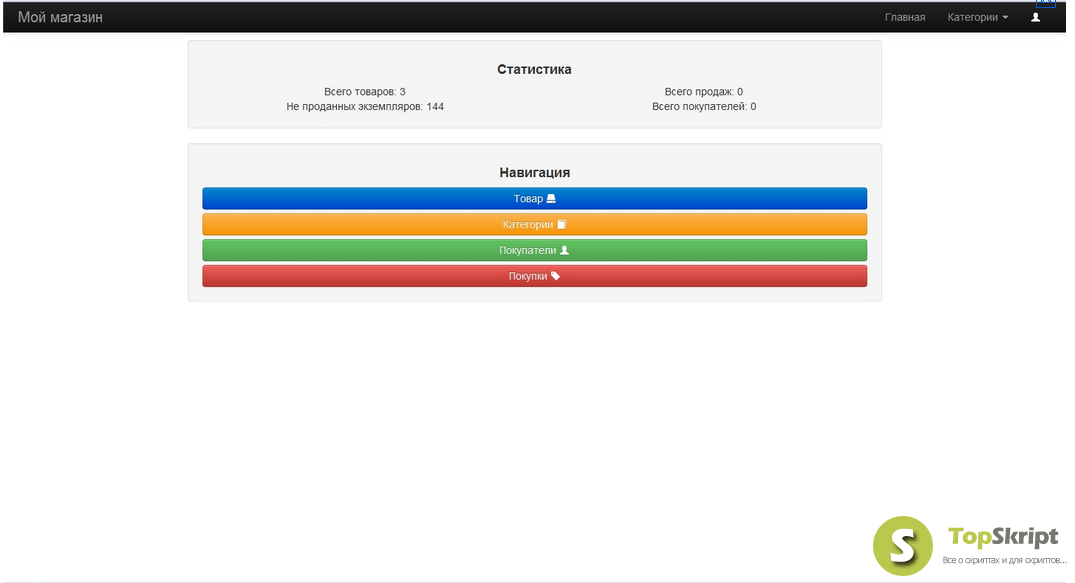Click the Всего покупателей: 0 text
The image size is (1075, 583).
click(703, 106)
